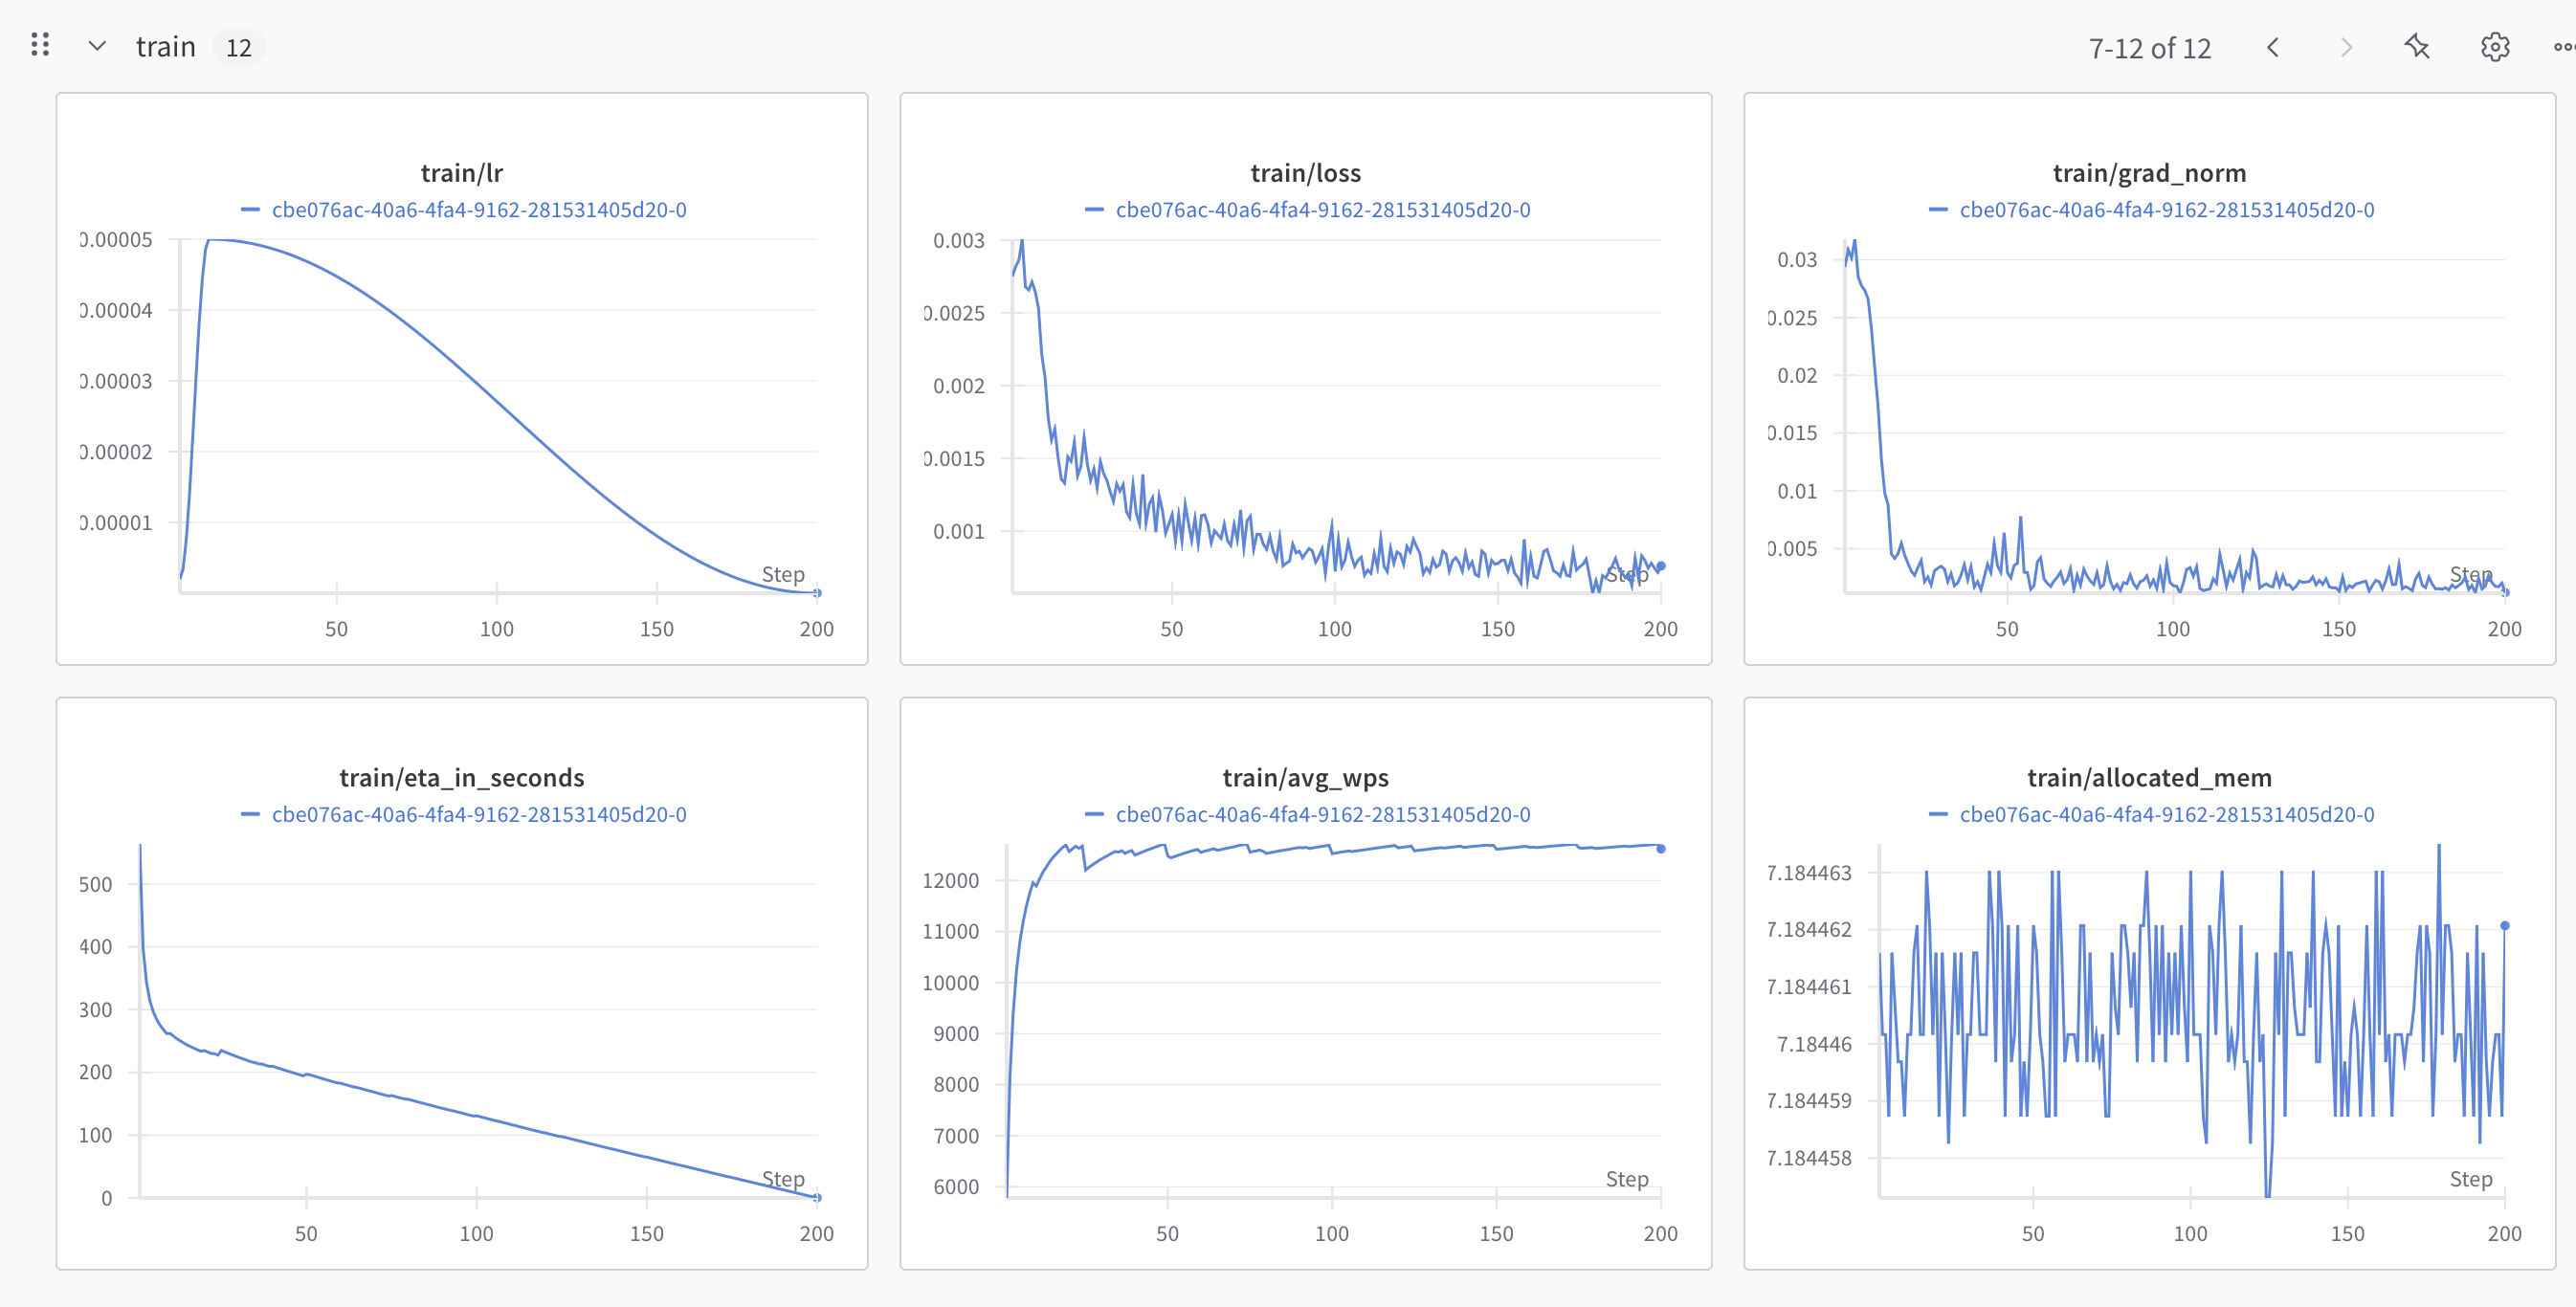
Task: Click run legend in train/eta_in_seconds
Action: pyautogui.click(x=479, y=815)
